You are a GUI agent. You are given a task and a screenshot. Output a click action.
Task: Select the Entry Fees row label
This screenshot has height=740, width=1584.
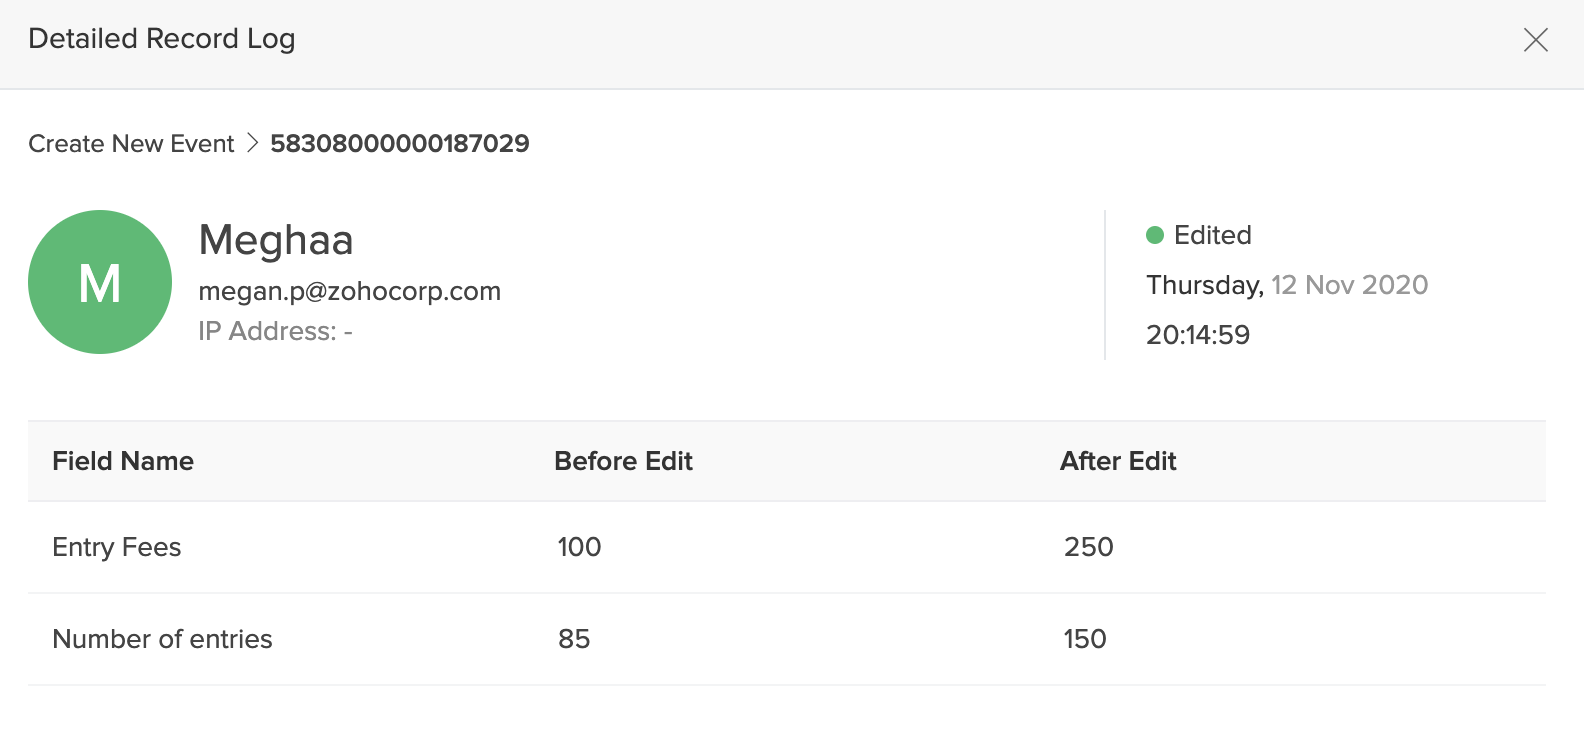click(117, 547)
